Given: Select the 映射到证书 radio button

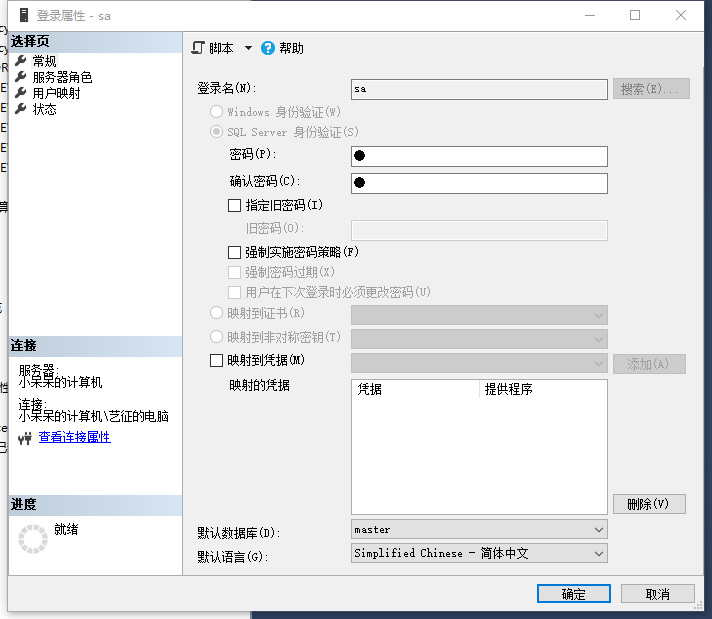Looking at the screenshot, I should tap(216, 312).
